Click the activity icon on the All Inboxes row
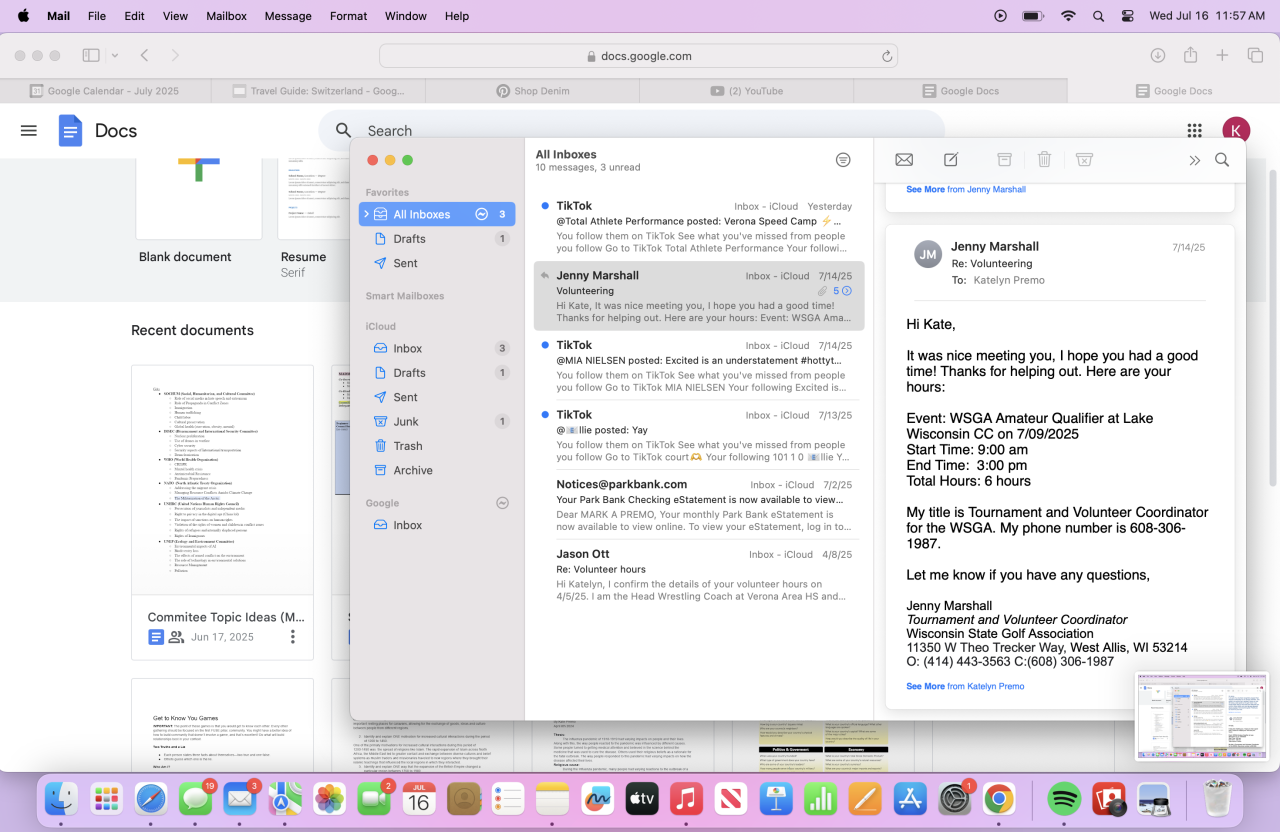The height and width of the screenshot is (832, 1280). tap(482, 214)
